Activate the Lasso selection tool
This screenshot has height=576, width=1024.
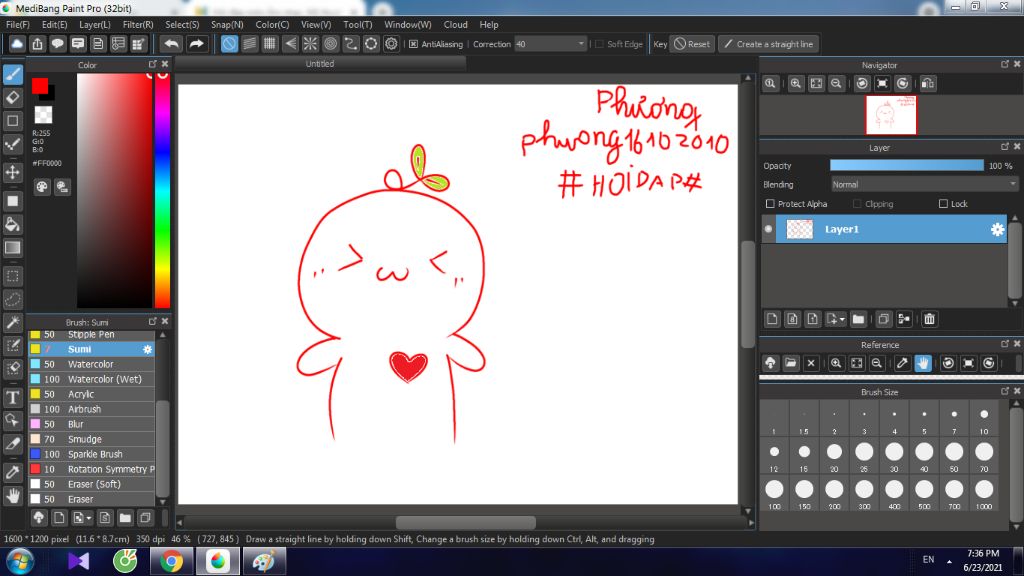coord(12,299)
